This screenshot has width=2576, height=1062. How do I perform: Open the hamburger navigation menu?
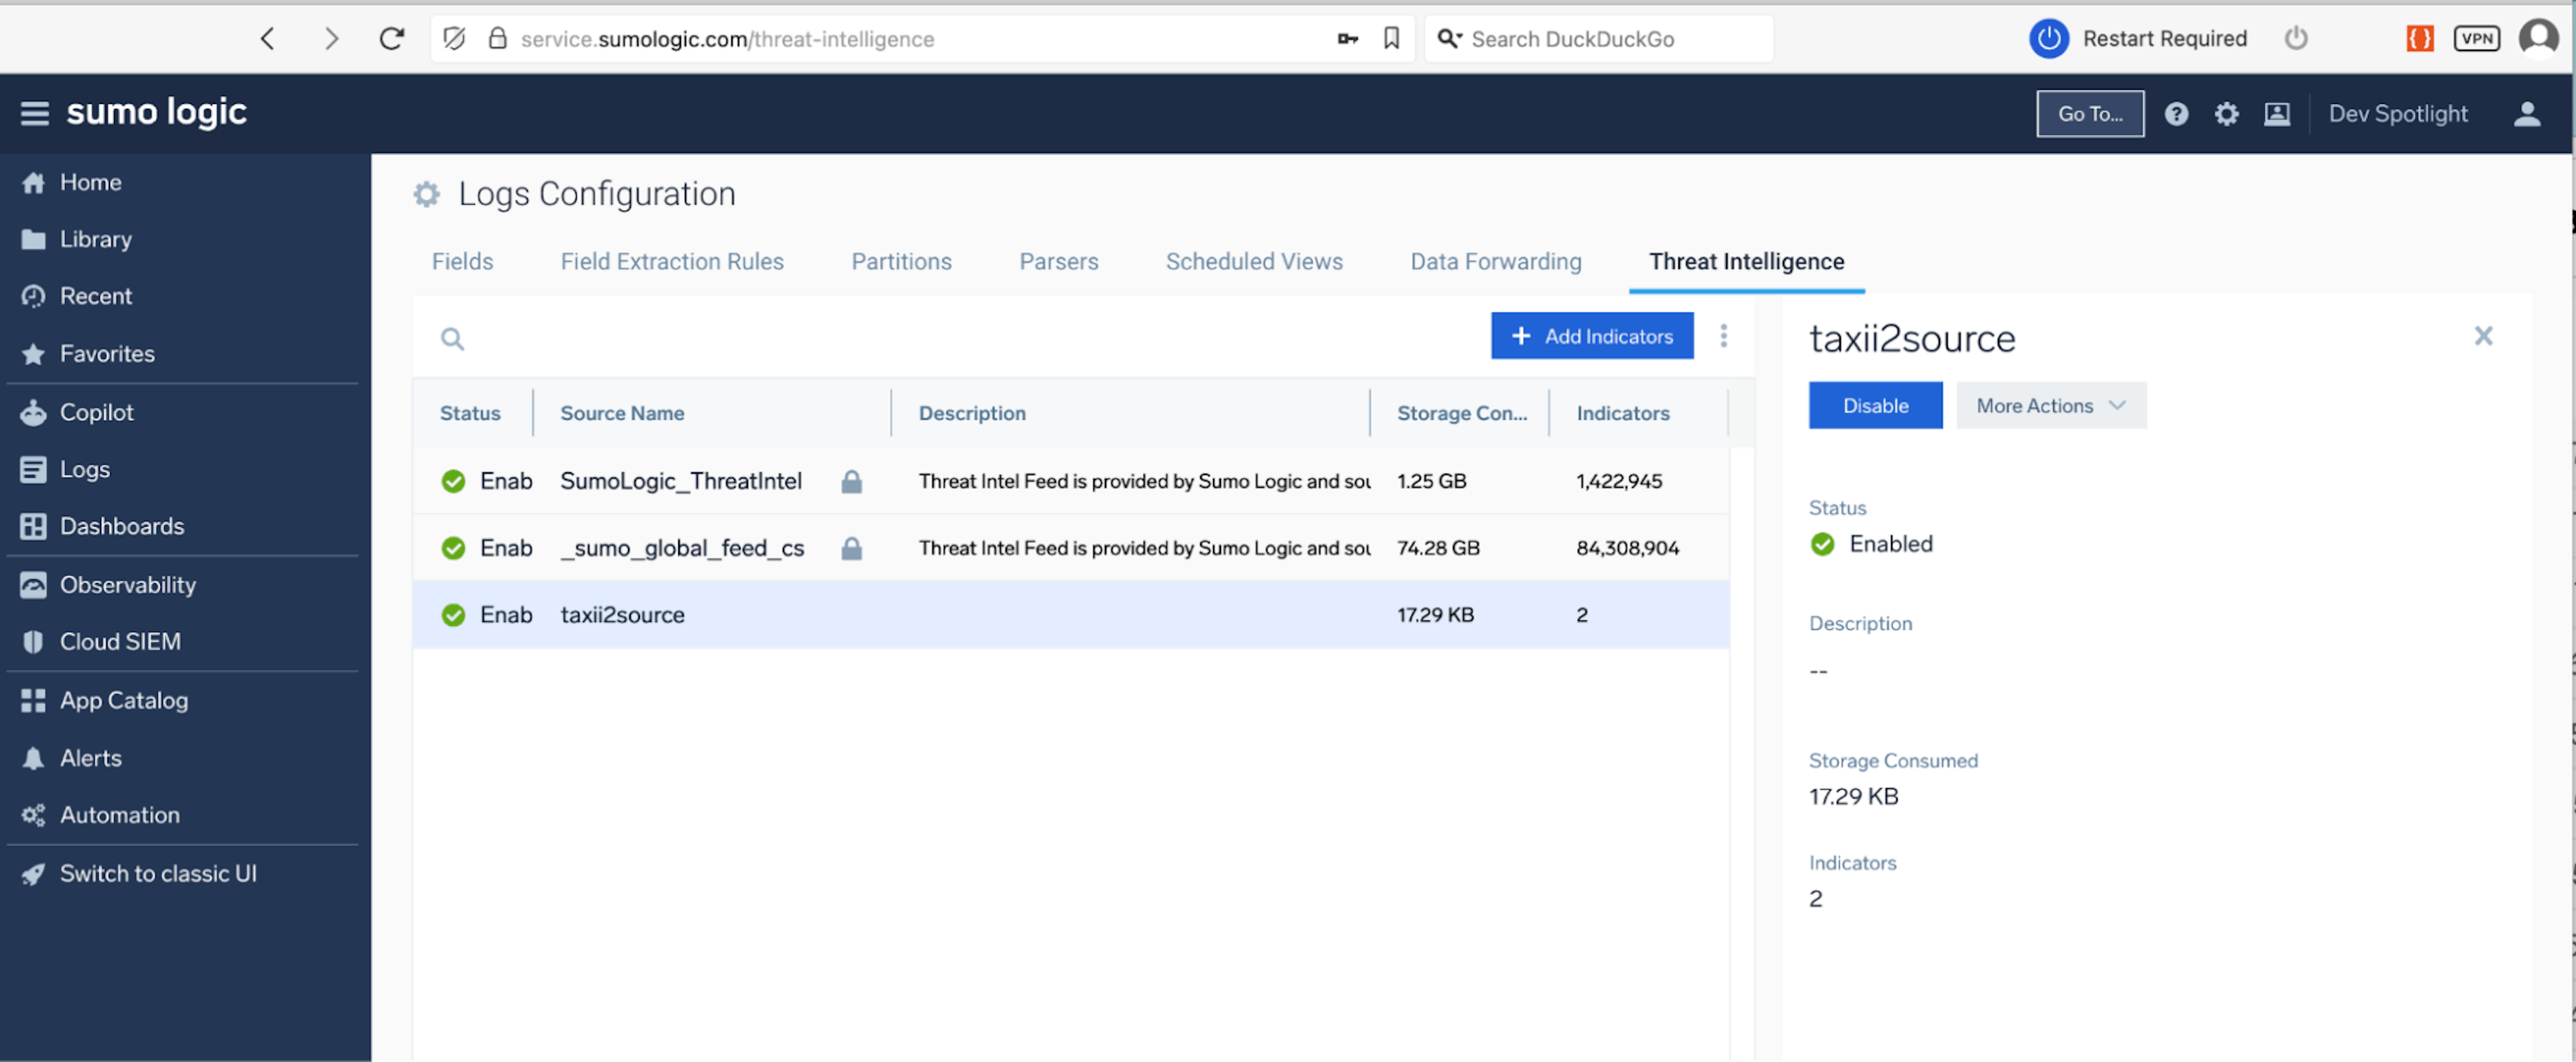[34, 113]
